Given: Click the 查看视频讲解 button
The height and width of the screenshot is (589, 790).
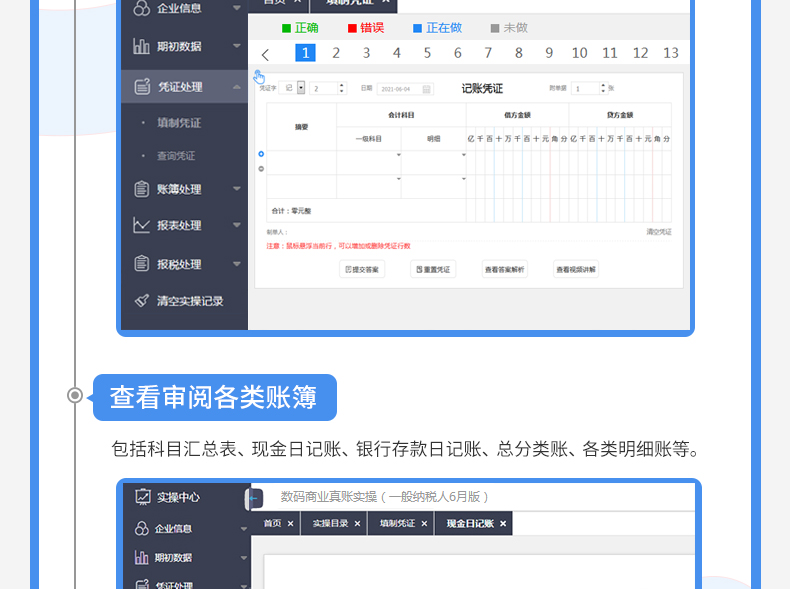Looking at the screenshot, I should coord(576,269).
